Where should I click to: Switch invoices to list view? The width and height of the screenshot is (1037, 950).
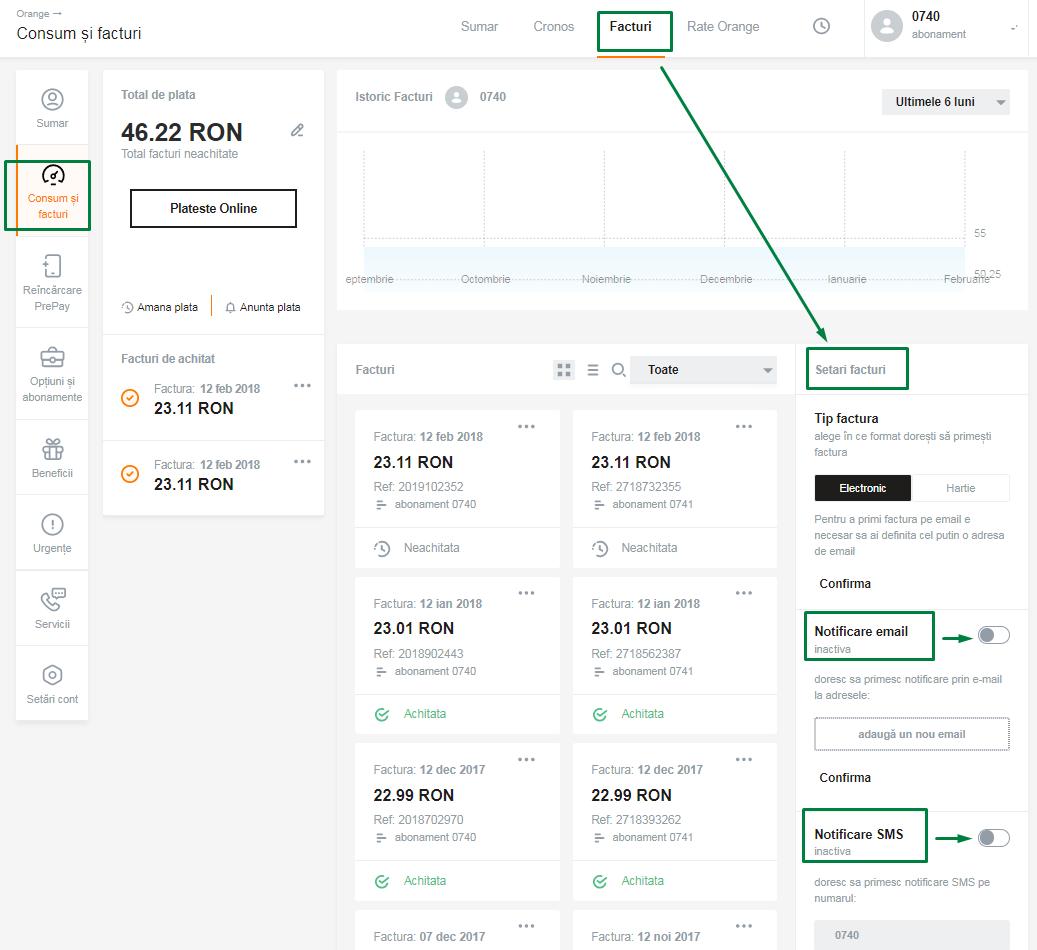click(593, 370)
